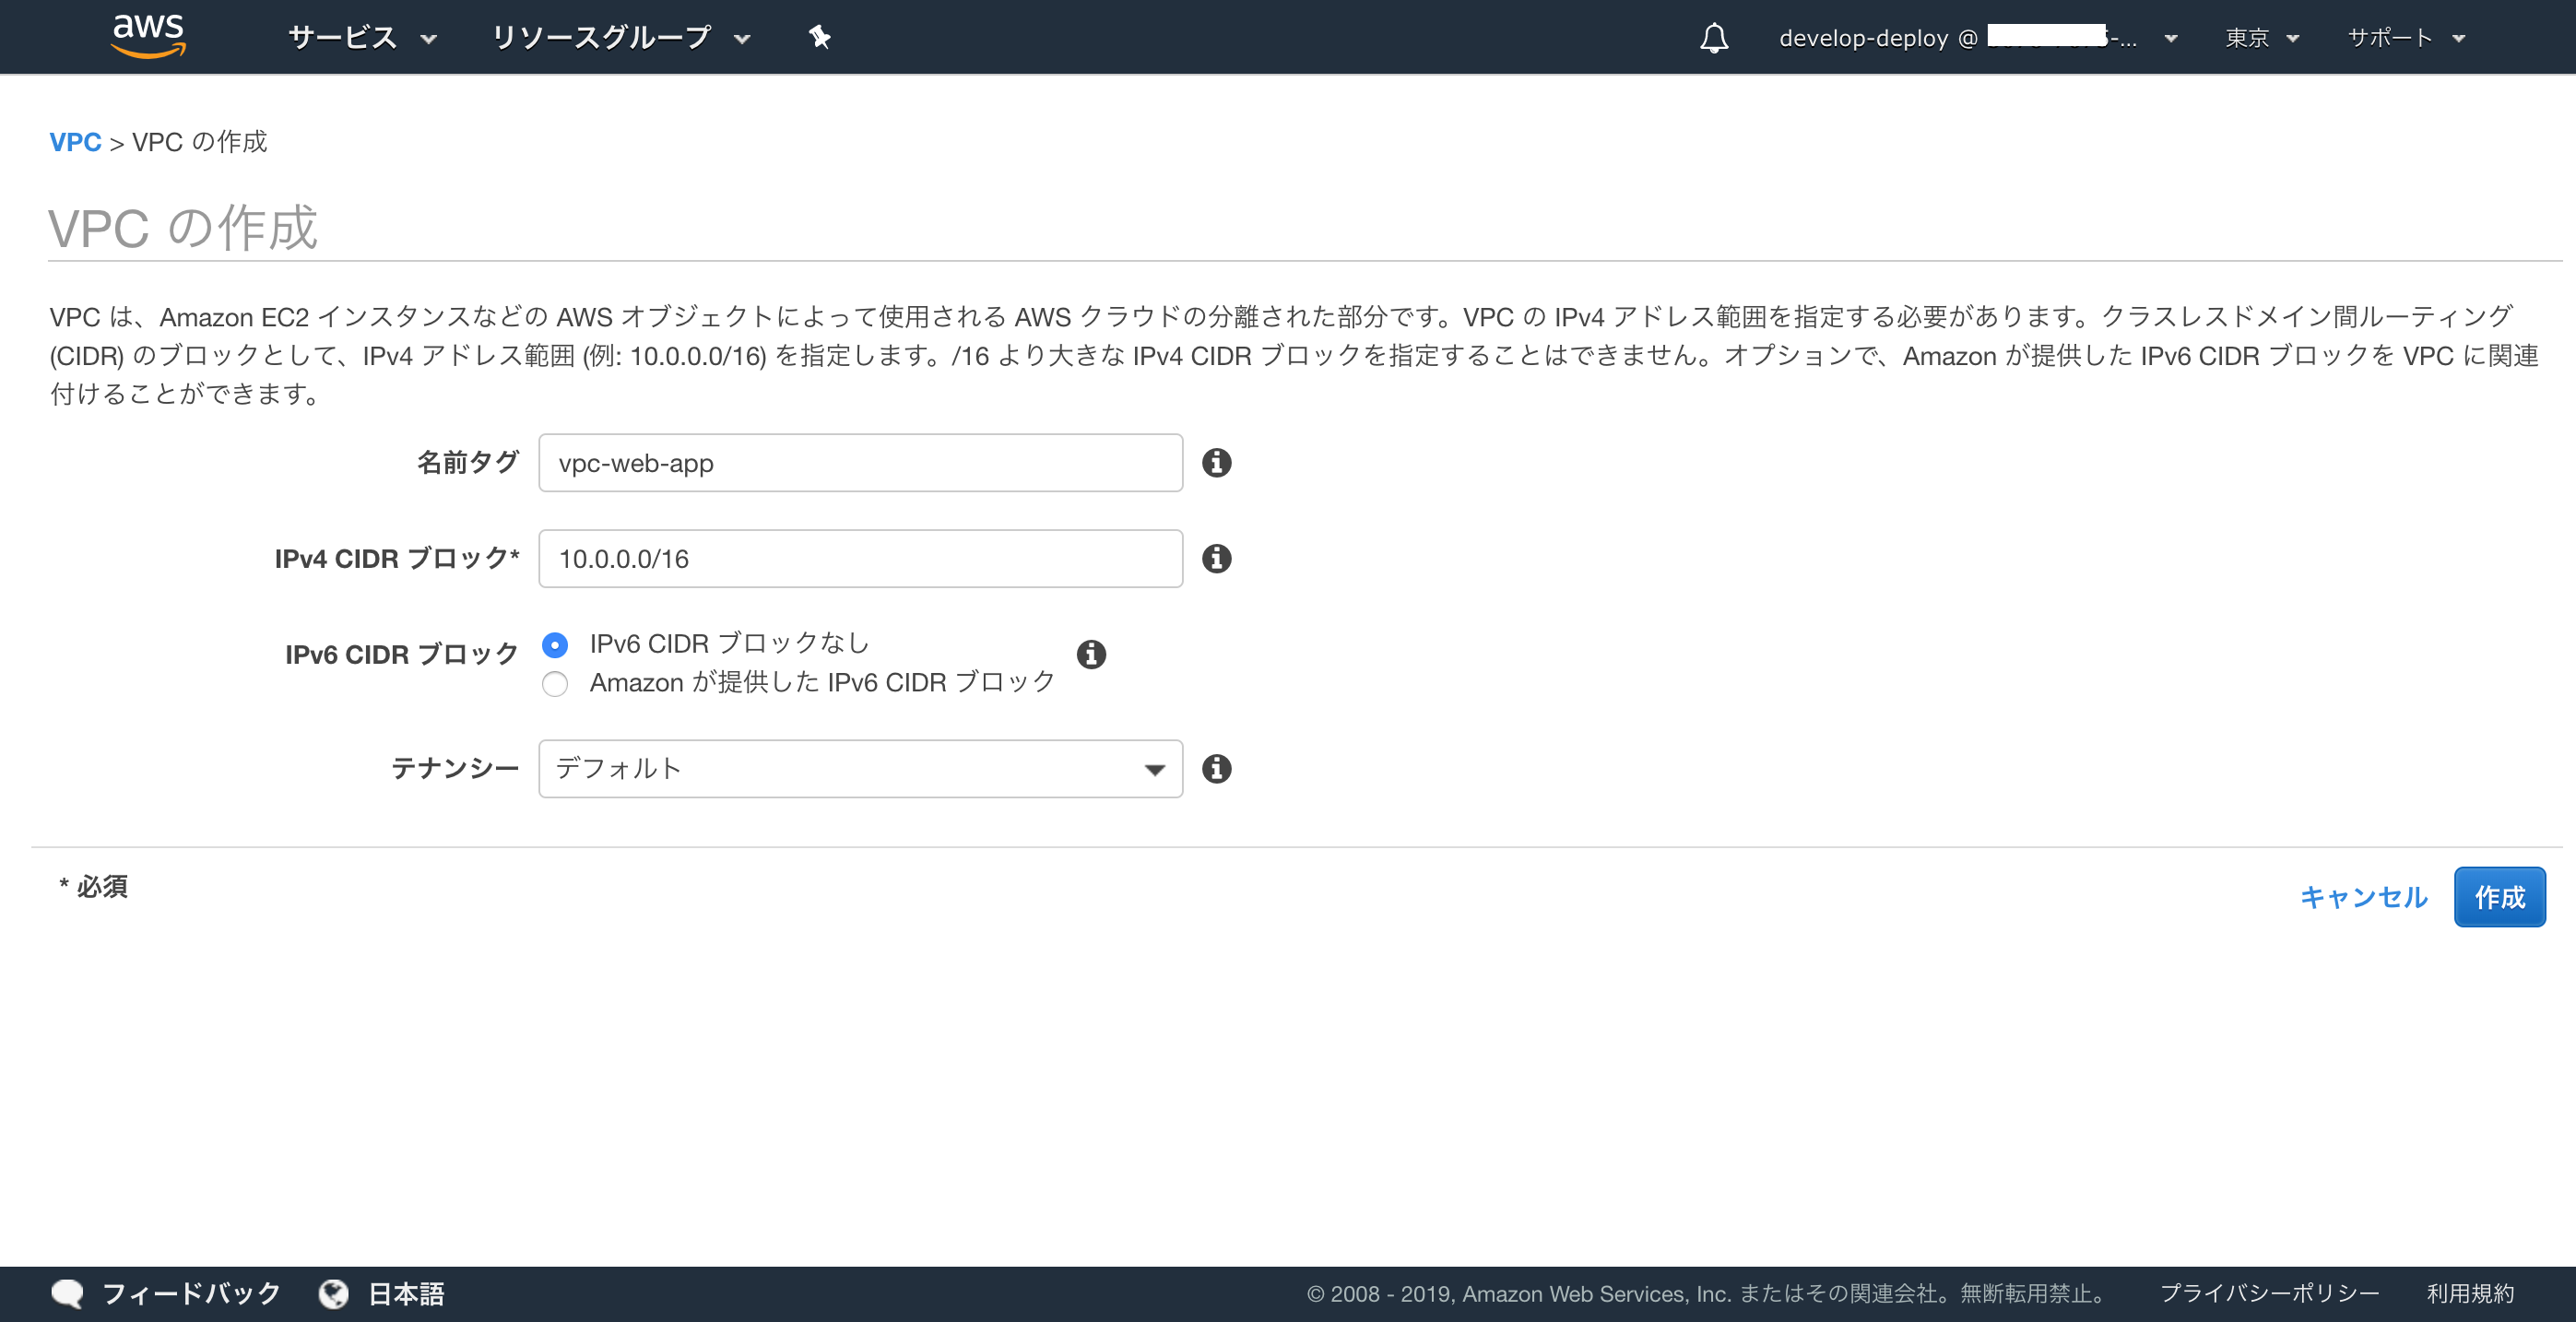Select IPv6 CIDR ブロックなし radio button
Viewport: 2576px width, 1322px height.
(x=555, y=645)
